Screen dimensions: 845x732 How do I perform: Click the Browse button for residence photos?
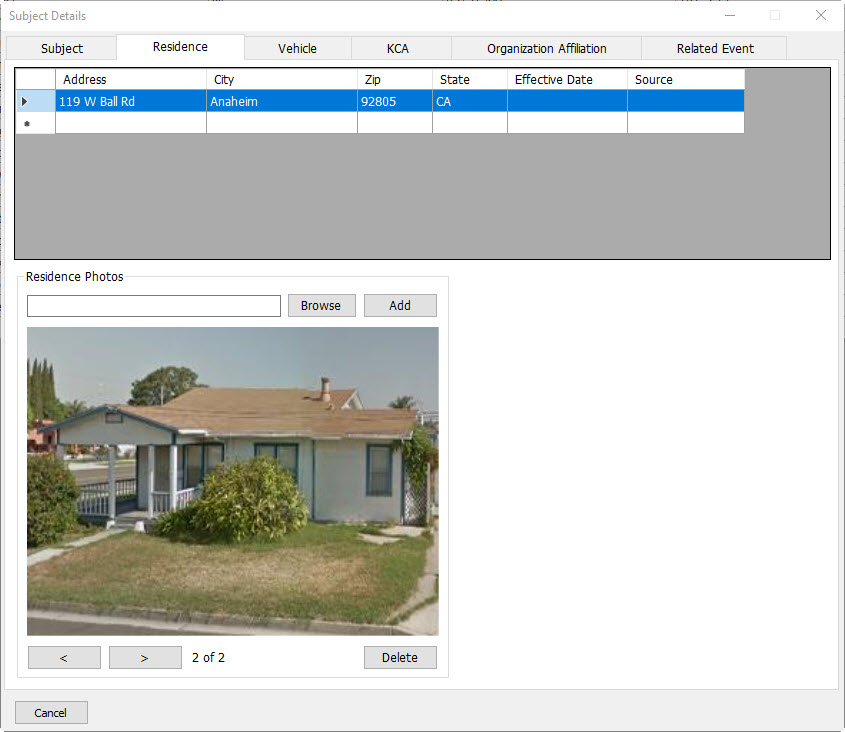coord(321,306)
